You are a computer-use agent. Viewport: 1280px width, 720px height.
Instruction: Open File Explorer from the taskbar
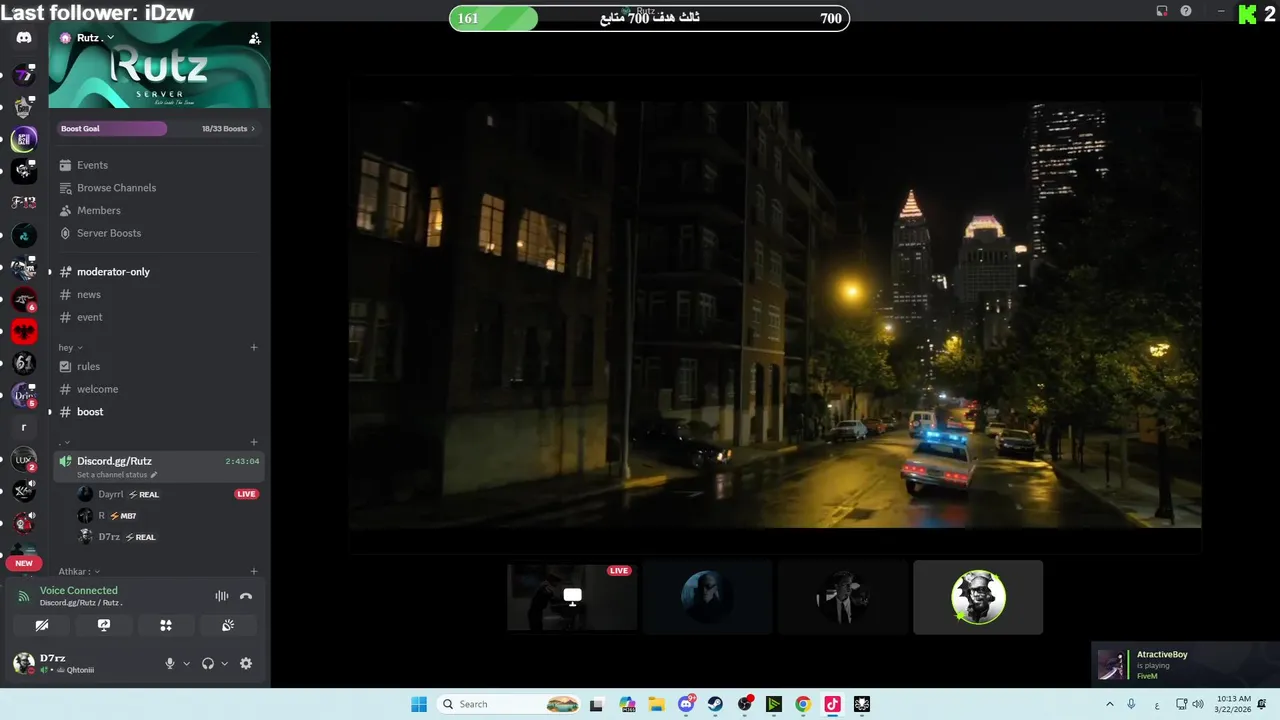[657, 704]
